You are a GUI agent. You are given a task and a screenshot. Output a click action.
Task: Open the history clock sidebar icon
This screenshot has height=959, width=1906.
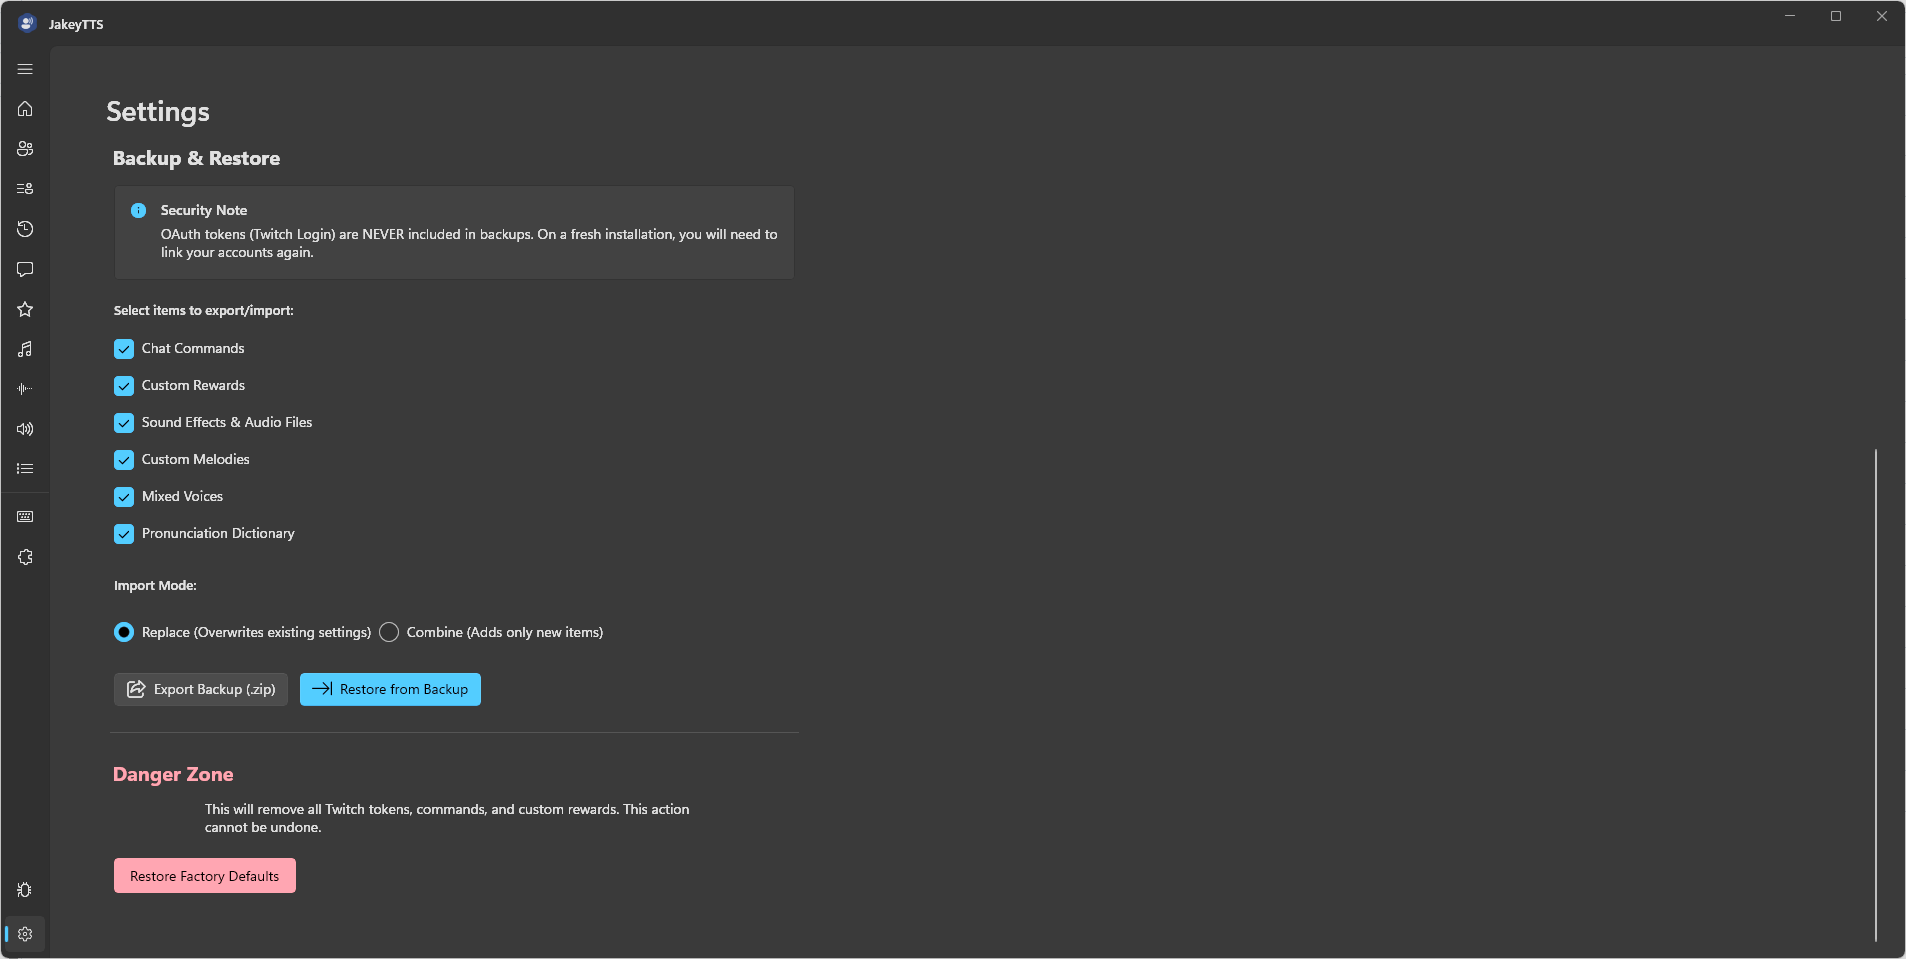25,229
